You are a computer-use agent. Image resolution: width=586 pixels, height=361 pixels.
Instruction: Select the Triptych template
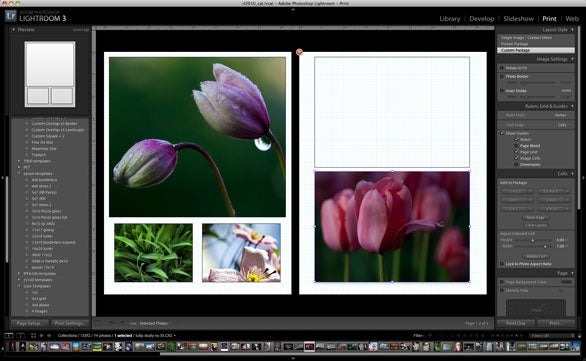tap(39, 155)
